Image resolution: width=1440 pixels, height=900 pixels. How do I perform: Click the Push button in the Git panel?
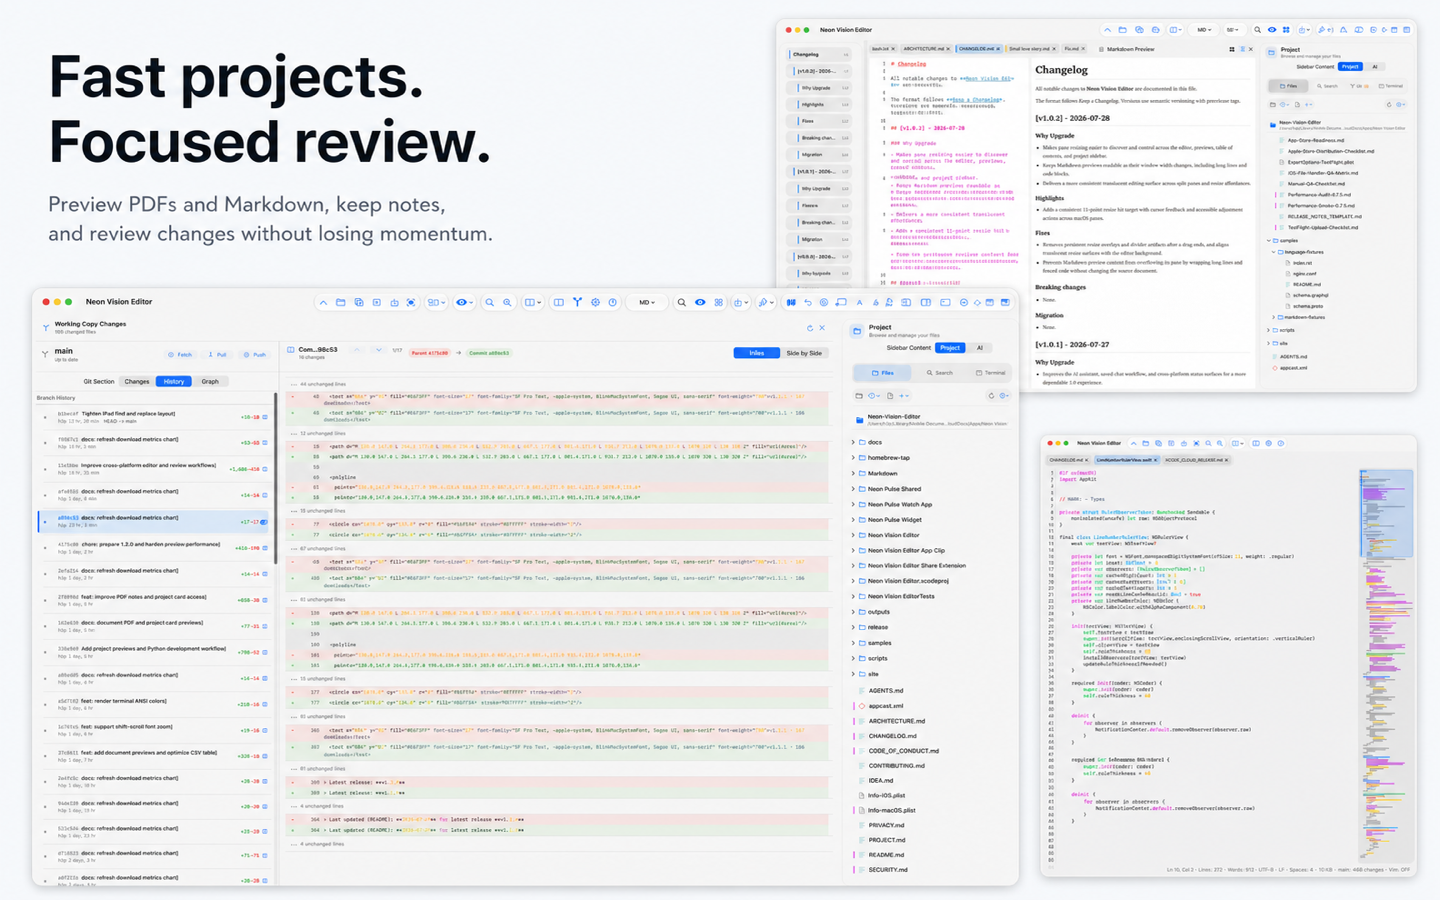pos(255,355)
